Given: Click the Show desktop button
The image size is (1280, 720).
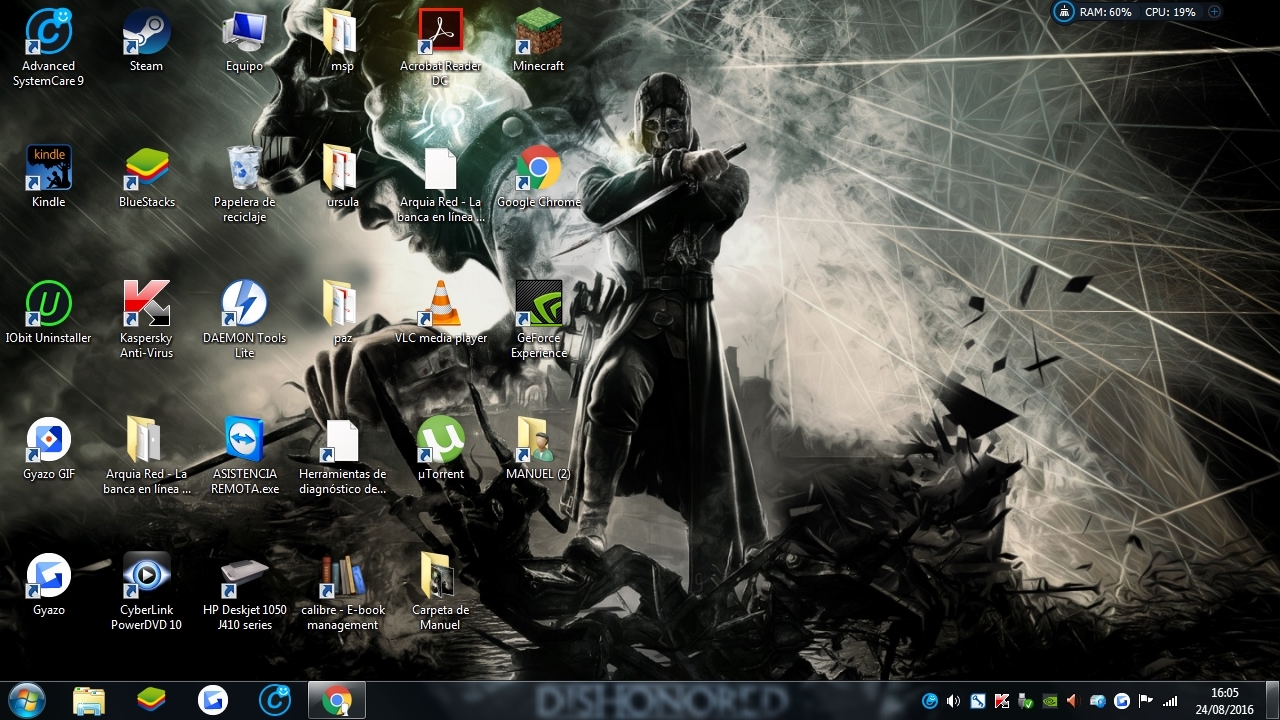Looking at the screenshot, I should pos(1271,700).
